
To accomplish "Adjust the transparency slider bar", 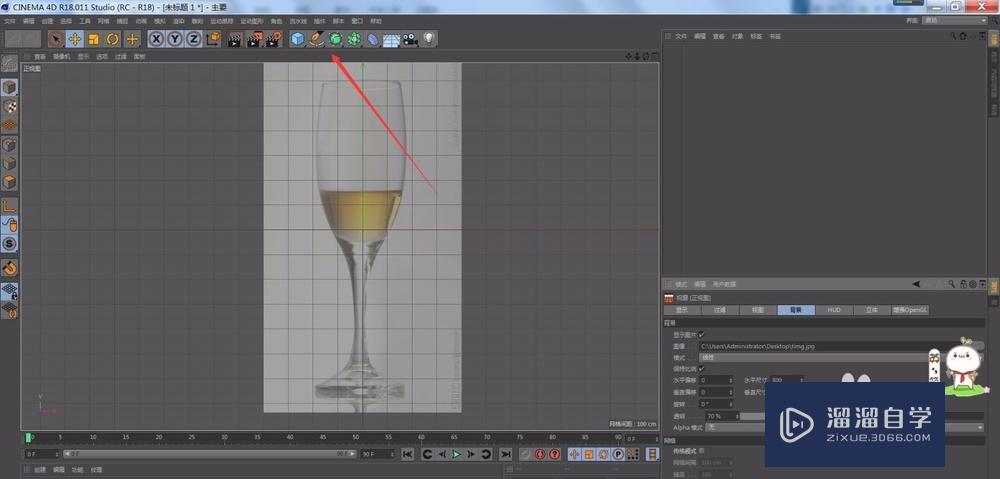I will click(x=753, y=416).
